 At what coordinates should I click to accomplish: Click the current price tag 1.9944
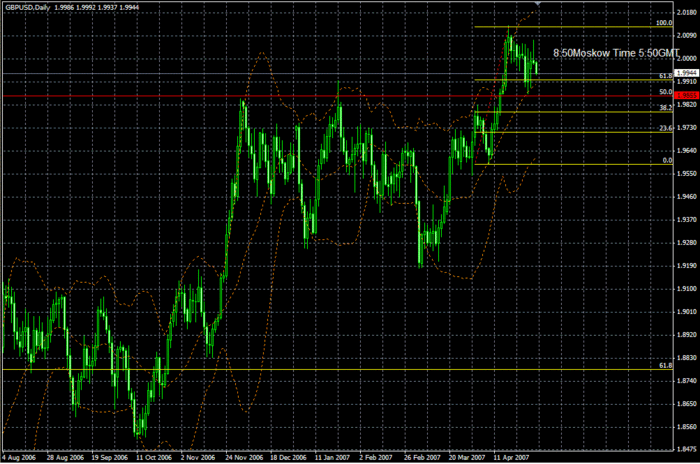point(687,73)
